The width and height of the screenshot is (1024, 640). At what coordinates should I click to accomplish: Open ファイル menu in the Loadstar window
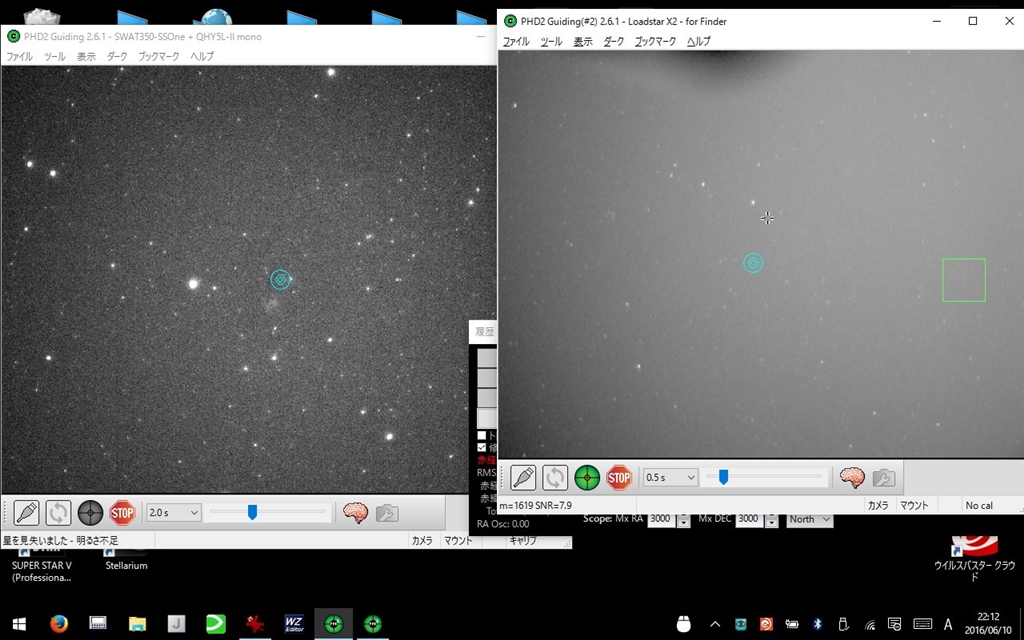tap(516, 41)
